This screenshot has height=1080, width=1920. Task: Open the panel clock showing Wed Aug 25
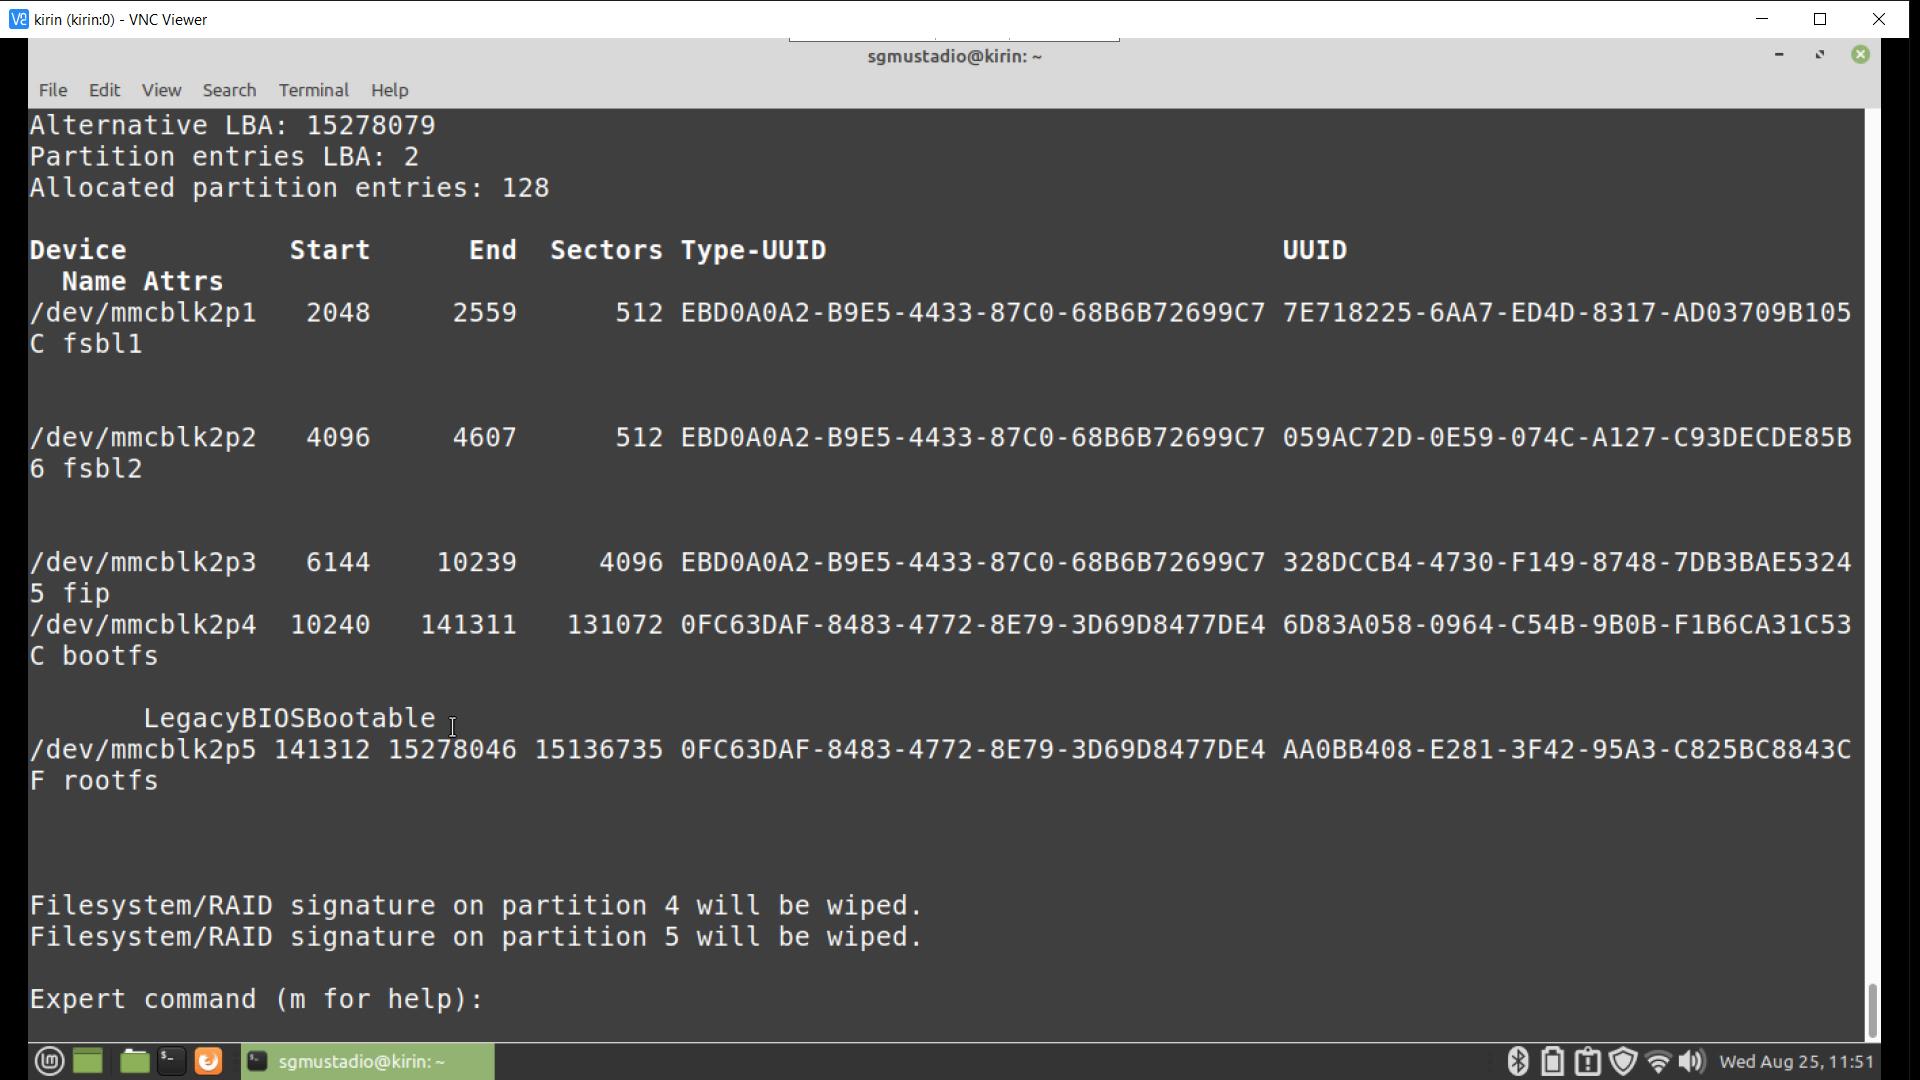point(1796,1061)
